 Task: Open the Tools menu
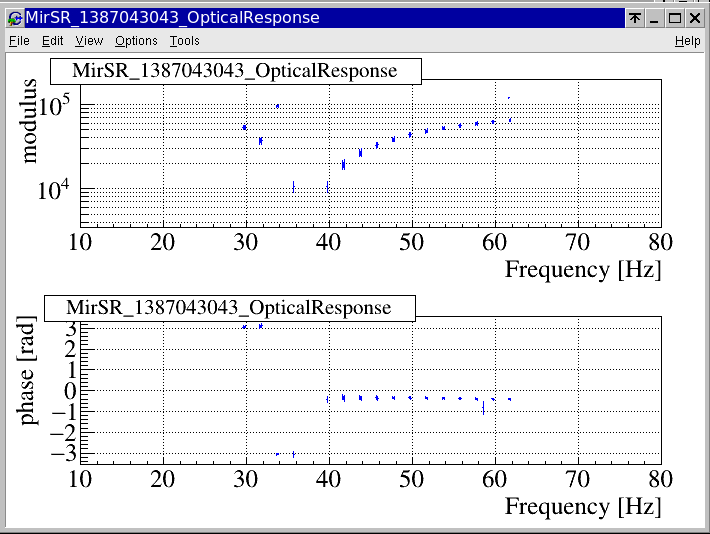184,41
